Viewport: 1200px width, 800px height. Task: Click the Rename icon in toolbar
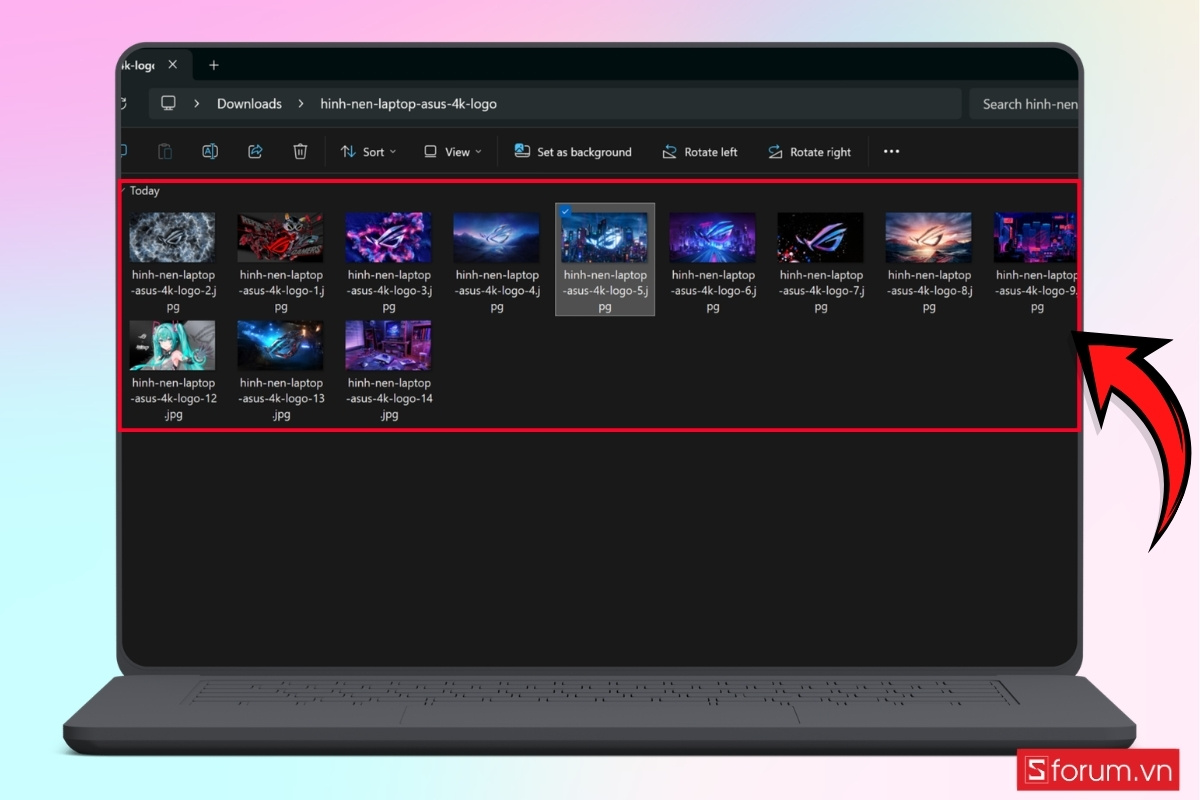pos(210,151)
